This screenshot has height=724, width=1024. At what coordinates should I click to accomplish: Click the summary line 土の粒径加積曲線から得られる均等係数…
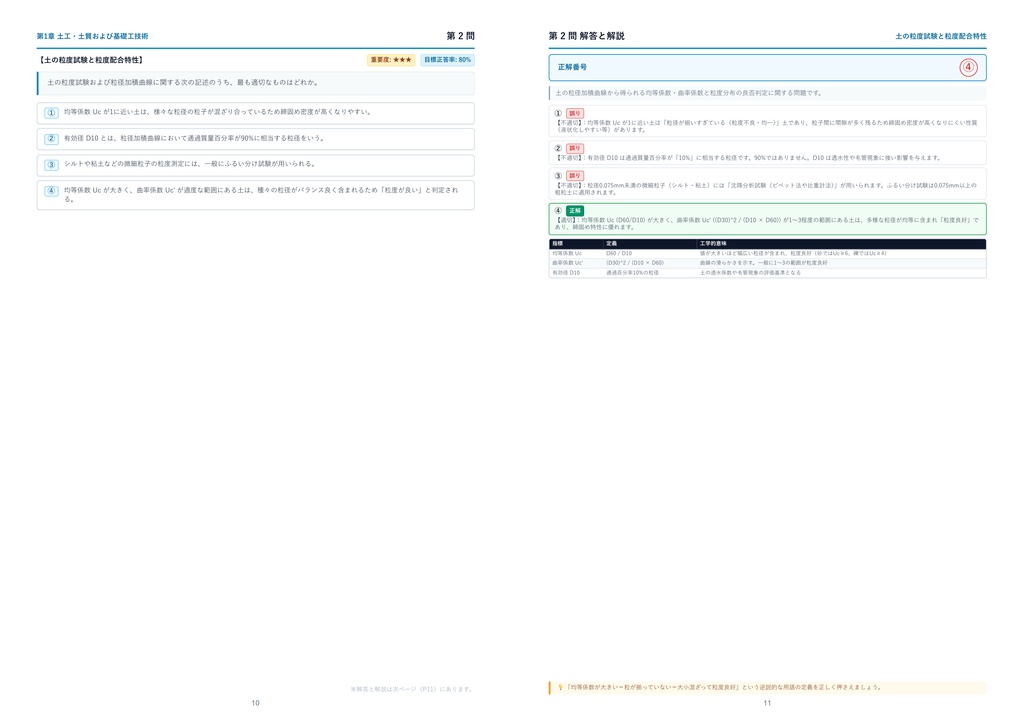[x=688, y=93]
